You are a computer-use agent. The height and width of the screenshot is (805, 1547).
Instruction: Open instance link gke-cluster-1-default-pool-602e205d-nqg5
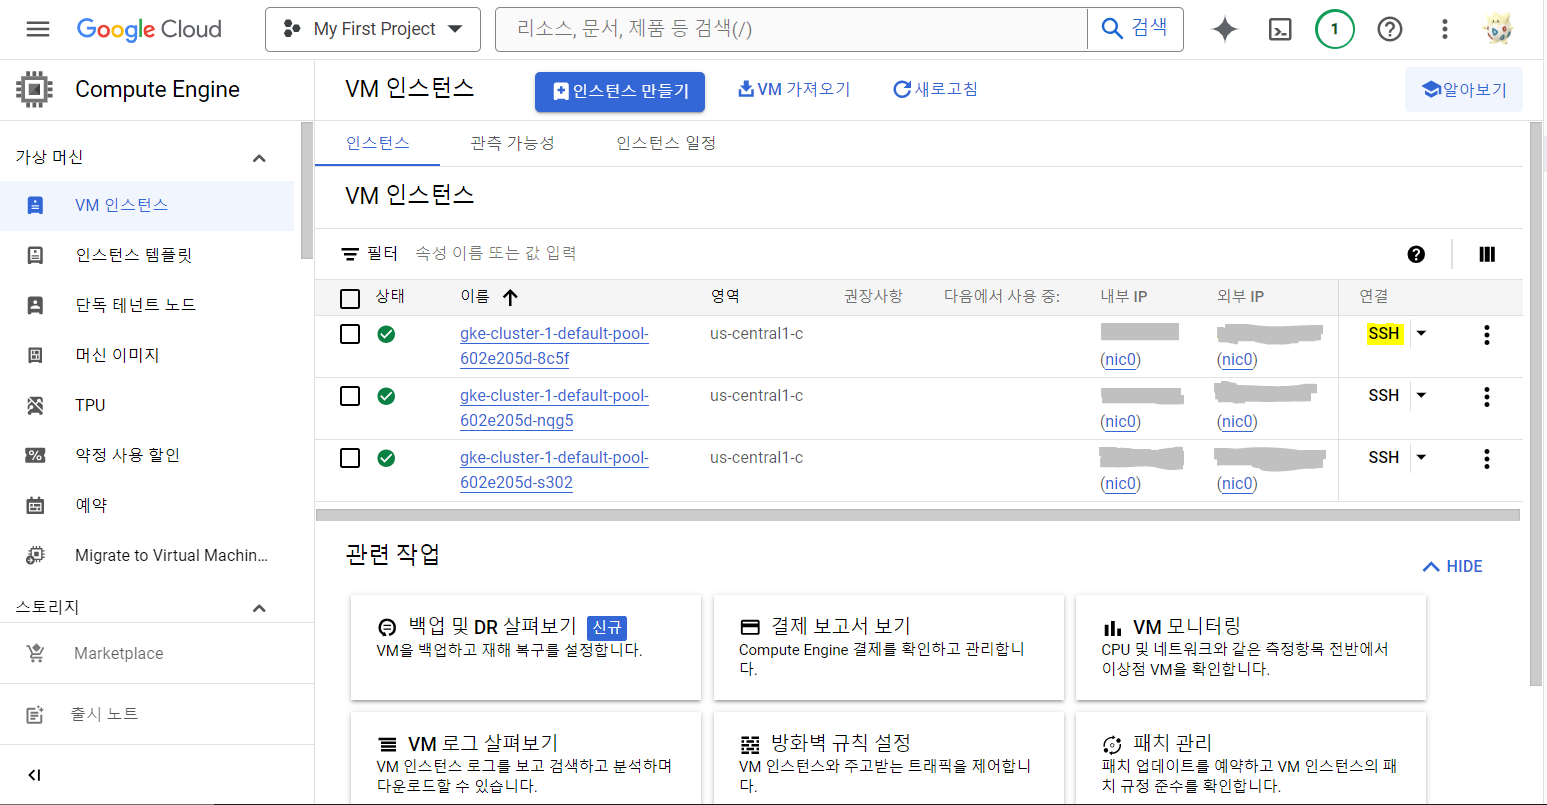click(554, 408)
